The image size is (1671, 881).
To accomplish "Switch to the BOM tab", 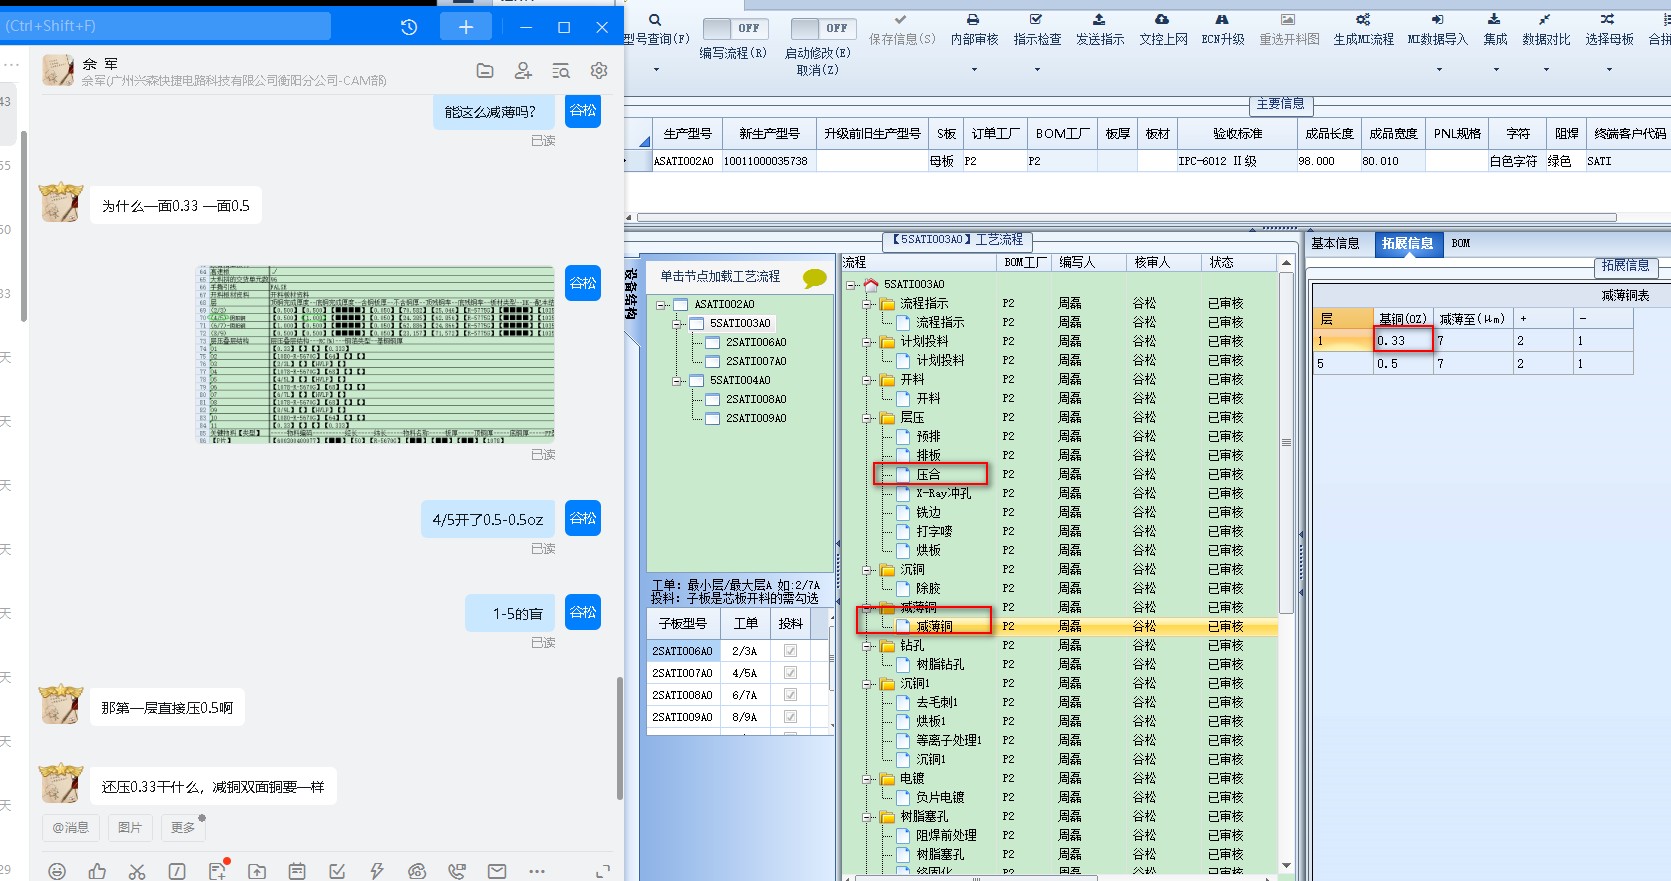I will click(x=1461, y=244).
